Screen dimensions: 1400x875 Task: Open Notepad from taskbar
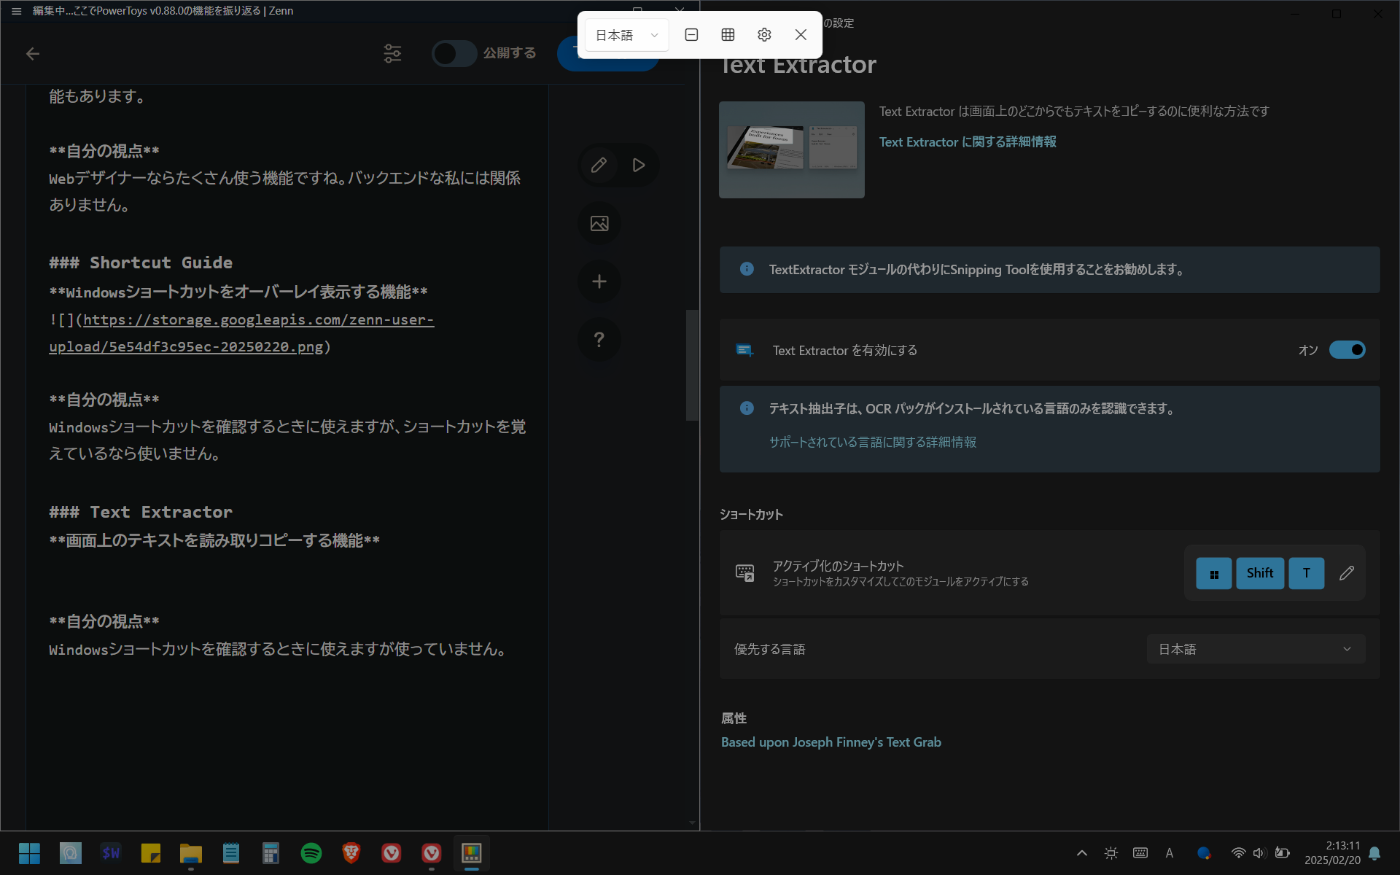(231, 853)
